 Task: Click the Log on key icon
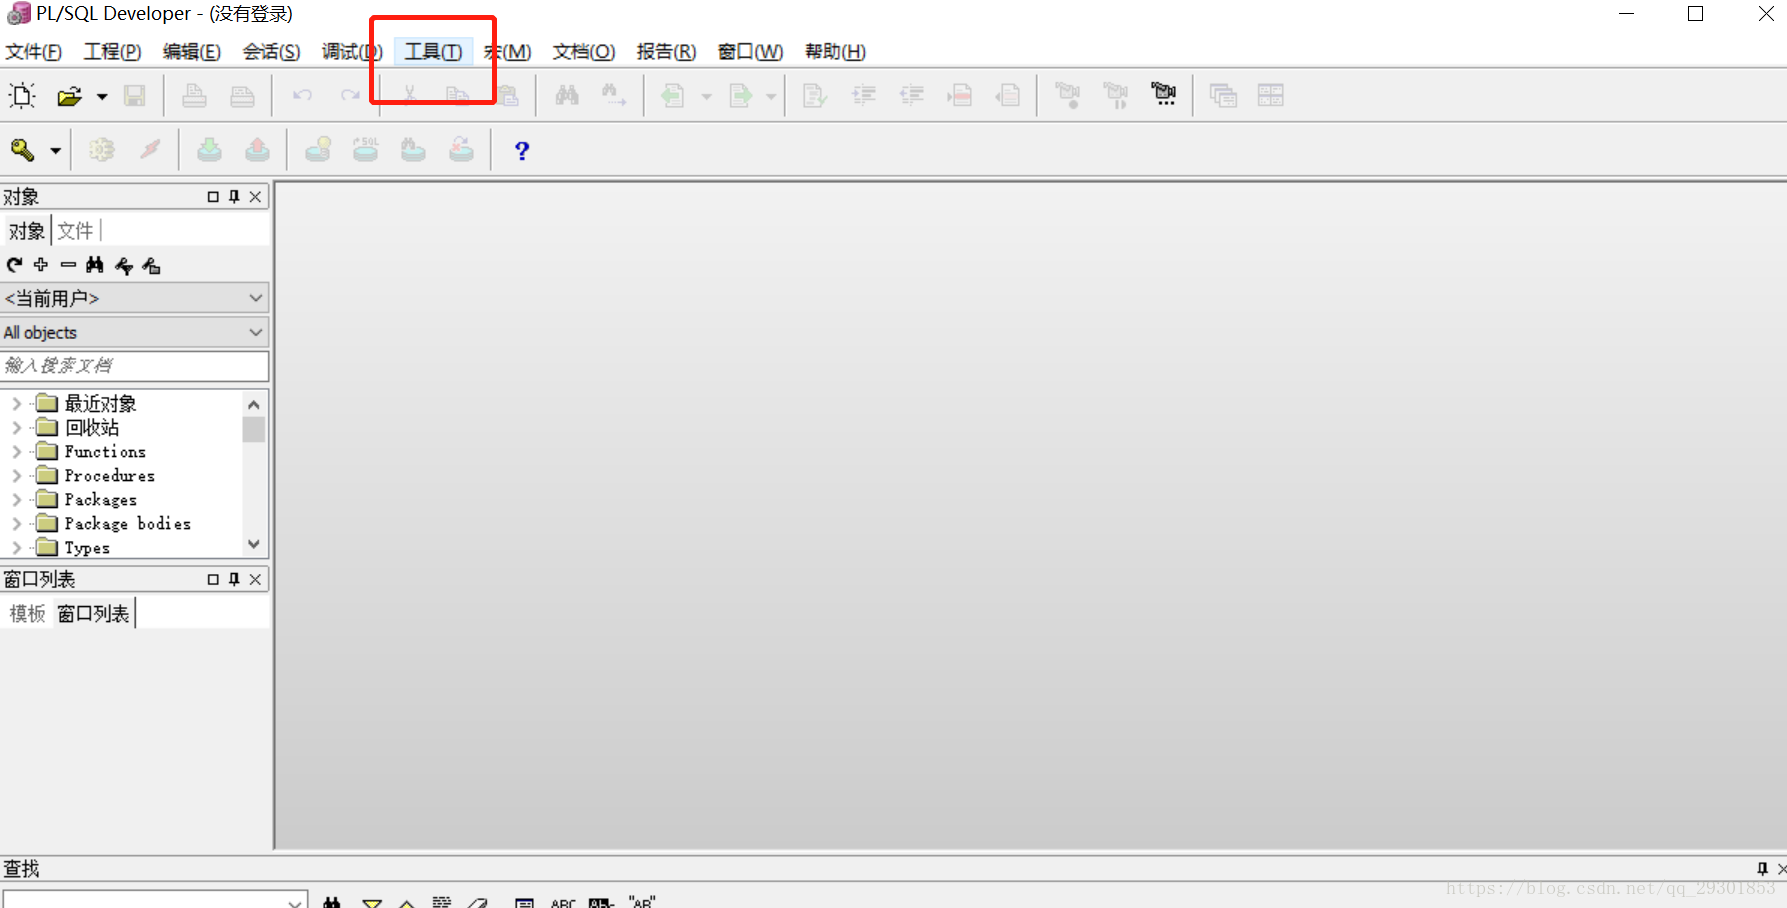point(22,150)
